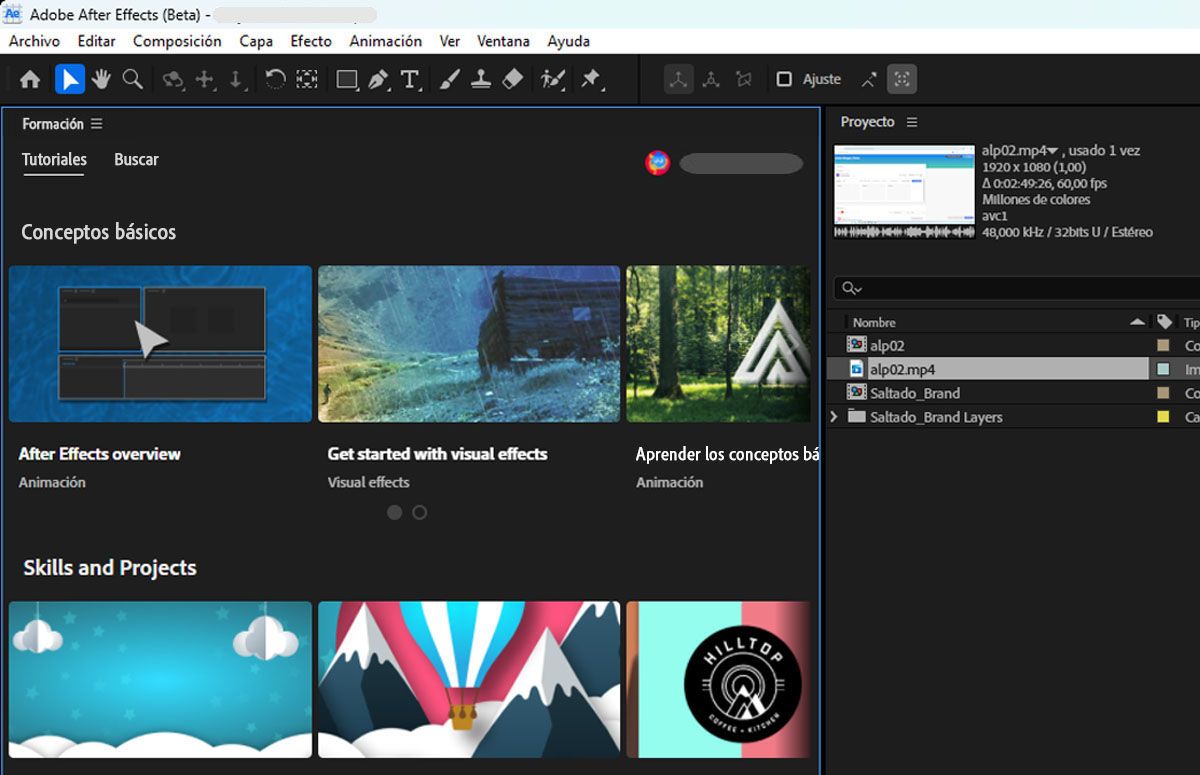Select the Clone Stamp tool
Viewport: 1200px width, 775px height.
click(481, 79)
